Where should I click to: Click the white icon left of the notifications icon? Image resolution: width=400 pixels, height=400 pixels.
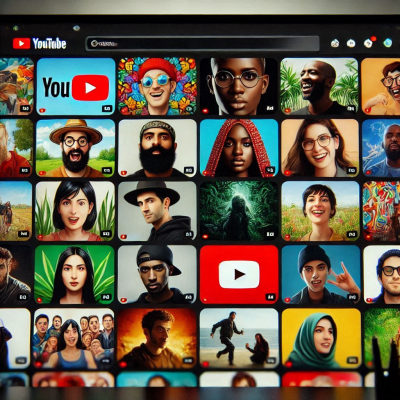pos(351,43)
